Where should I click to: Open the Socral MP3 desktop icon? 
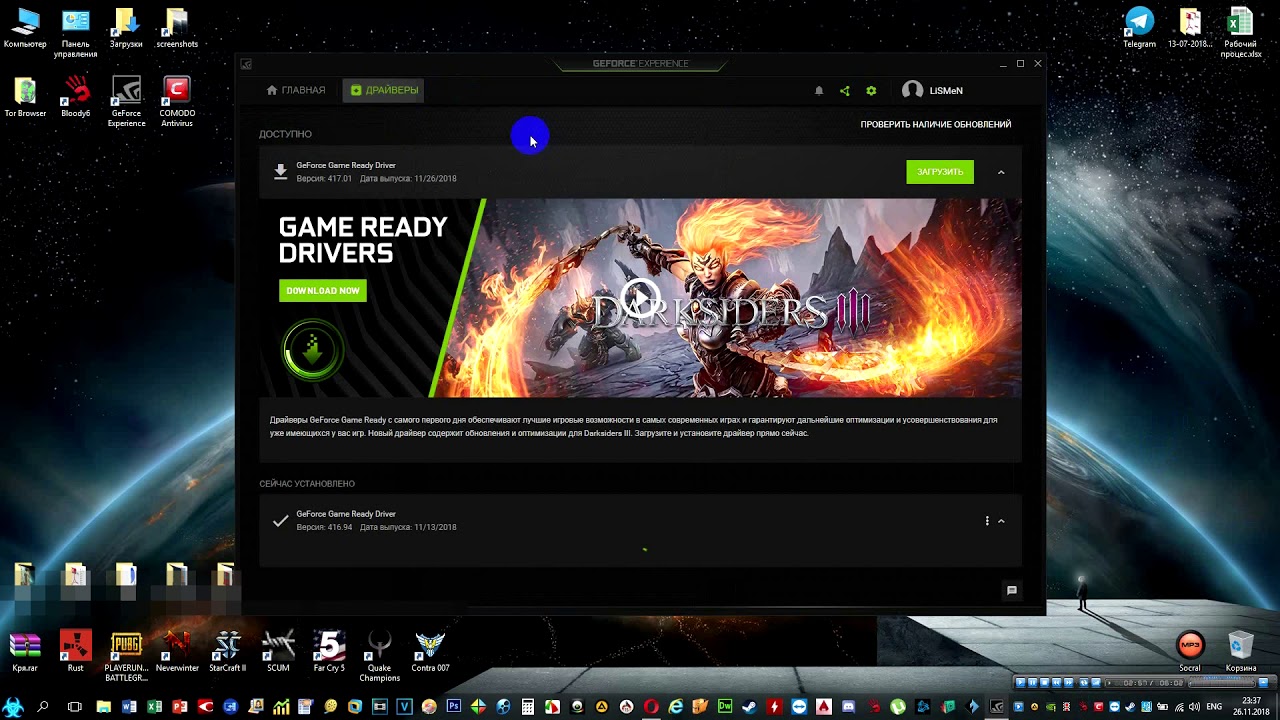click(x=1189, y=651)
